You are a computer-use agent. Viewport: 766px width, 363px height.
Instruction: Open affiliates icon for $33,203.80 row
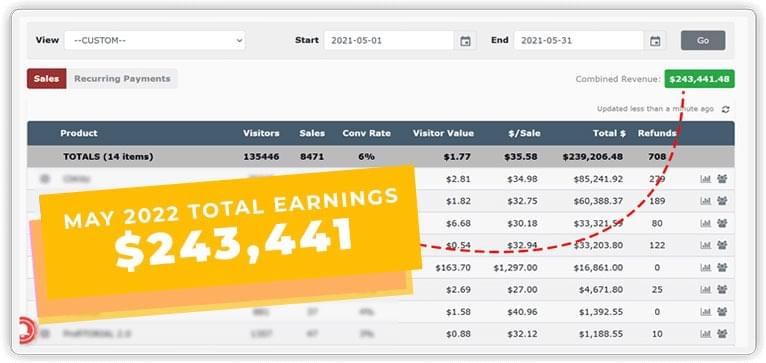[722, 245]
